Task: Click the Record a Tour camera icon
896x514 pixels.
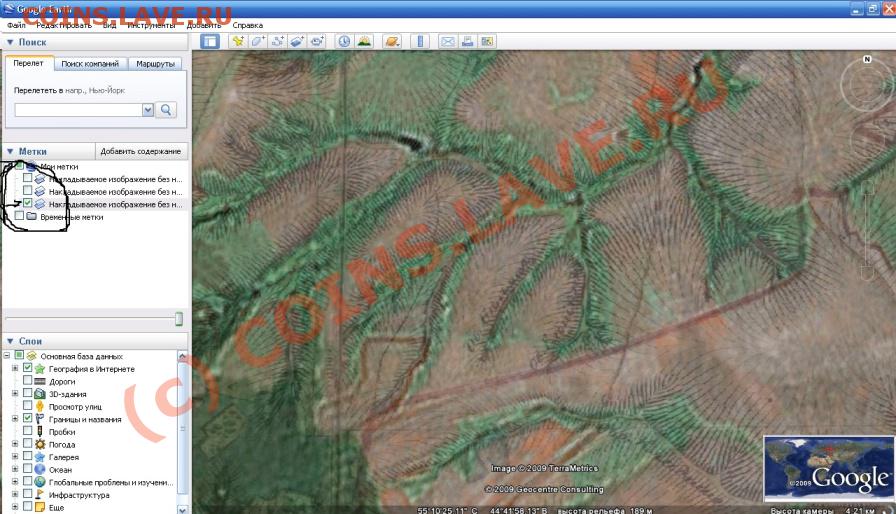Action: click(x=317, y=41)
